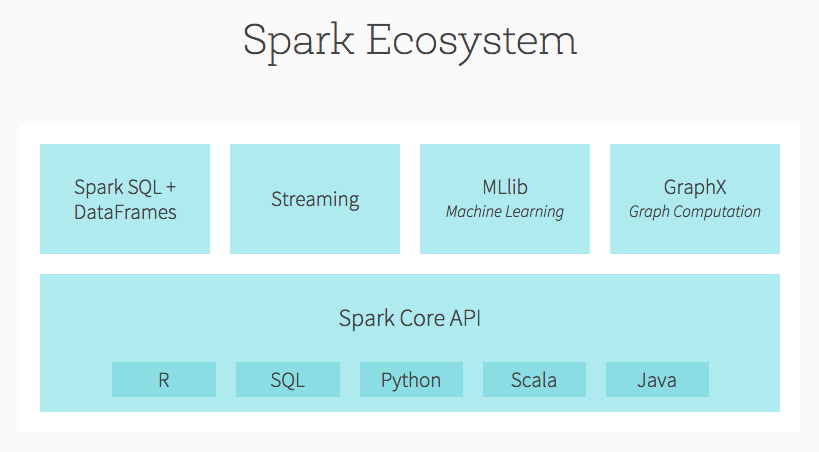Click the Streaming text label
The width and height of the screenshot is (819, 452).
[315, 199]
